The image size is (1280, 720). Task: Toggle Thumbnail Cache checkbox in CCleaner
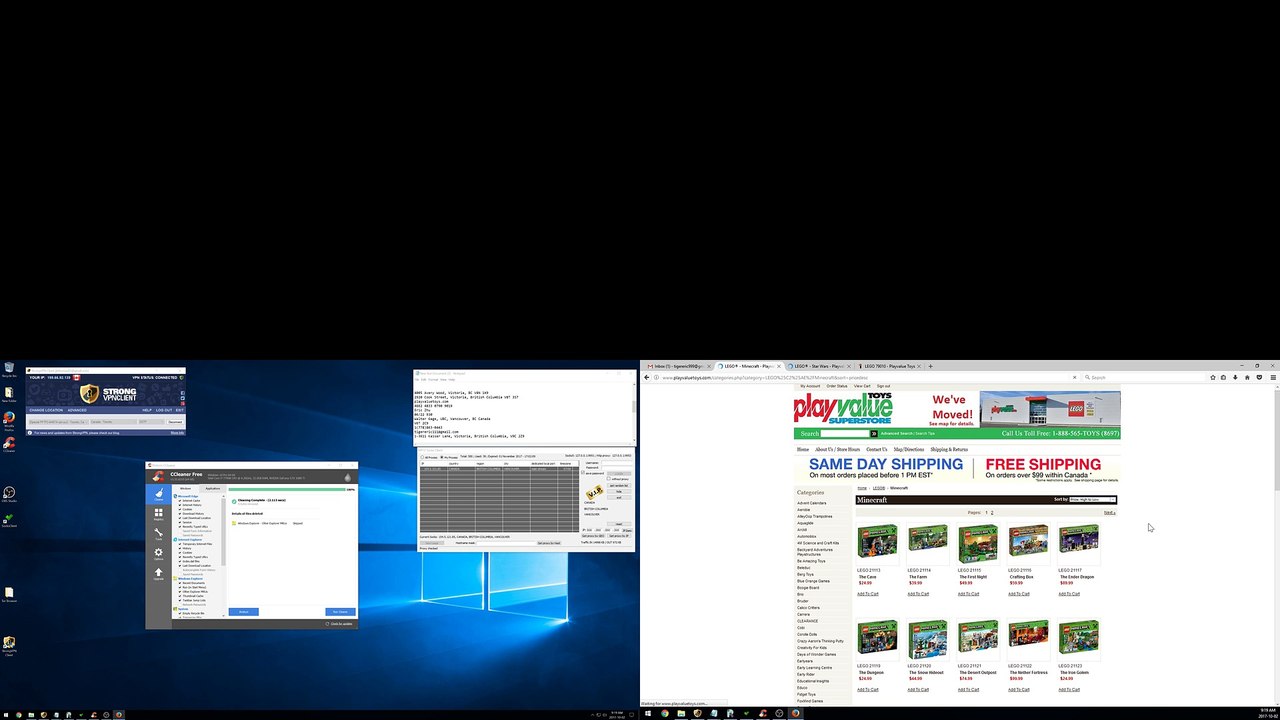coord(180,596)
